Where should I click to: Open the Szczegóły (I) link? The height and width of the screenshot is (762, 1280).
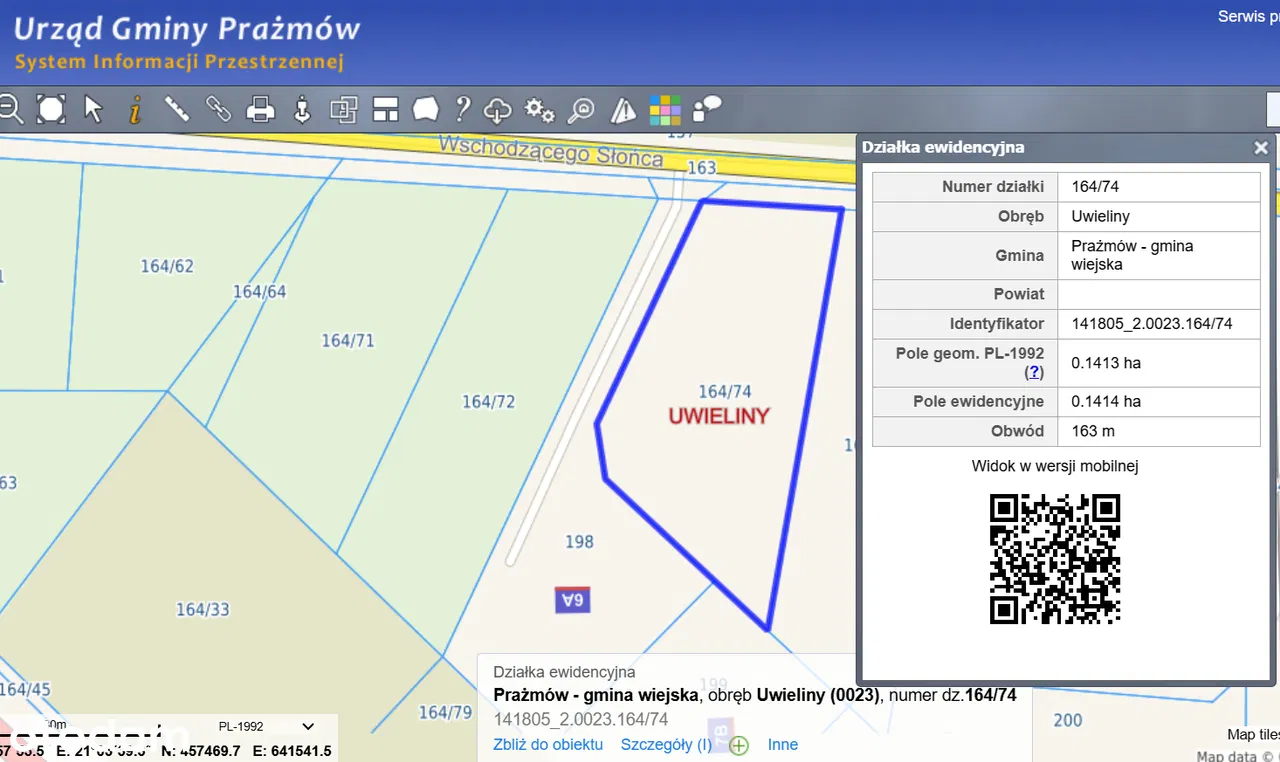point(666,744)
